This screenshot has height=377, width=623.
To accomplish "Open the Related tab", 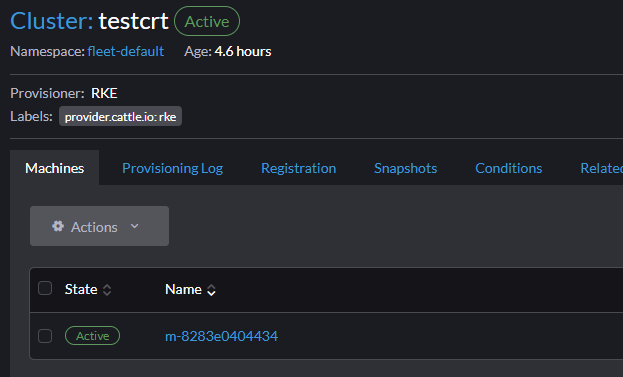I will point(601,168).
